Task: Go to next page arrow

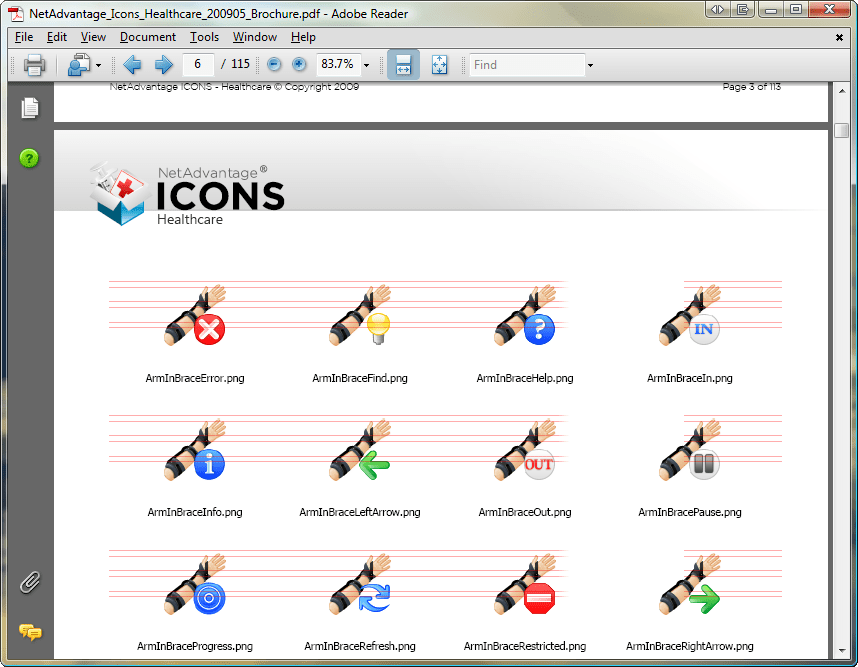Action: click(164, 65)
